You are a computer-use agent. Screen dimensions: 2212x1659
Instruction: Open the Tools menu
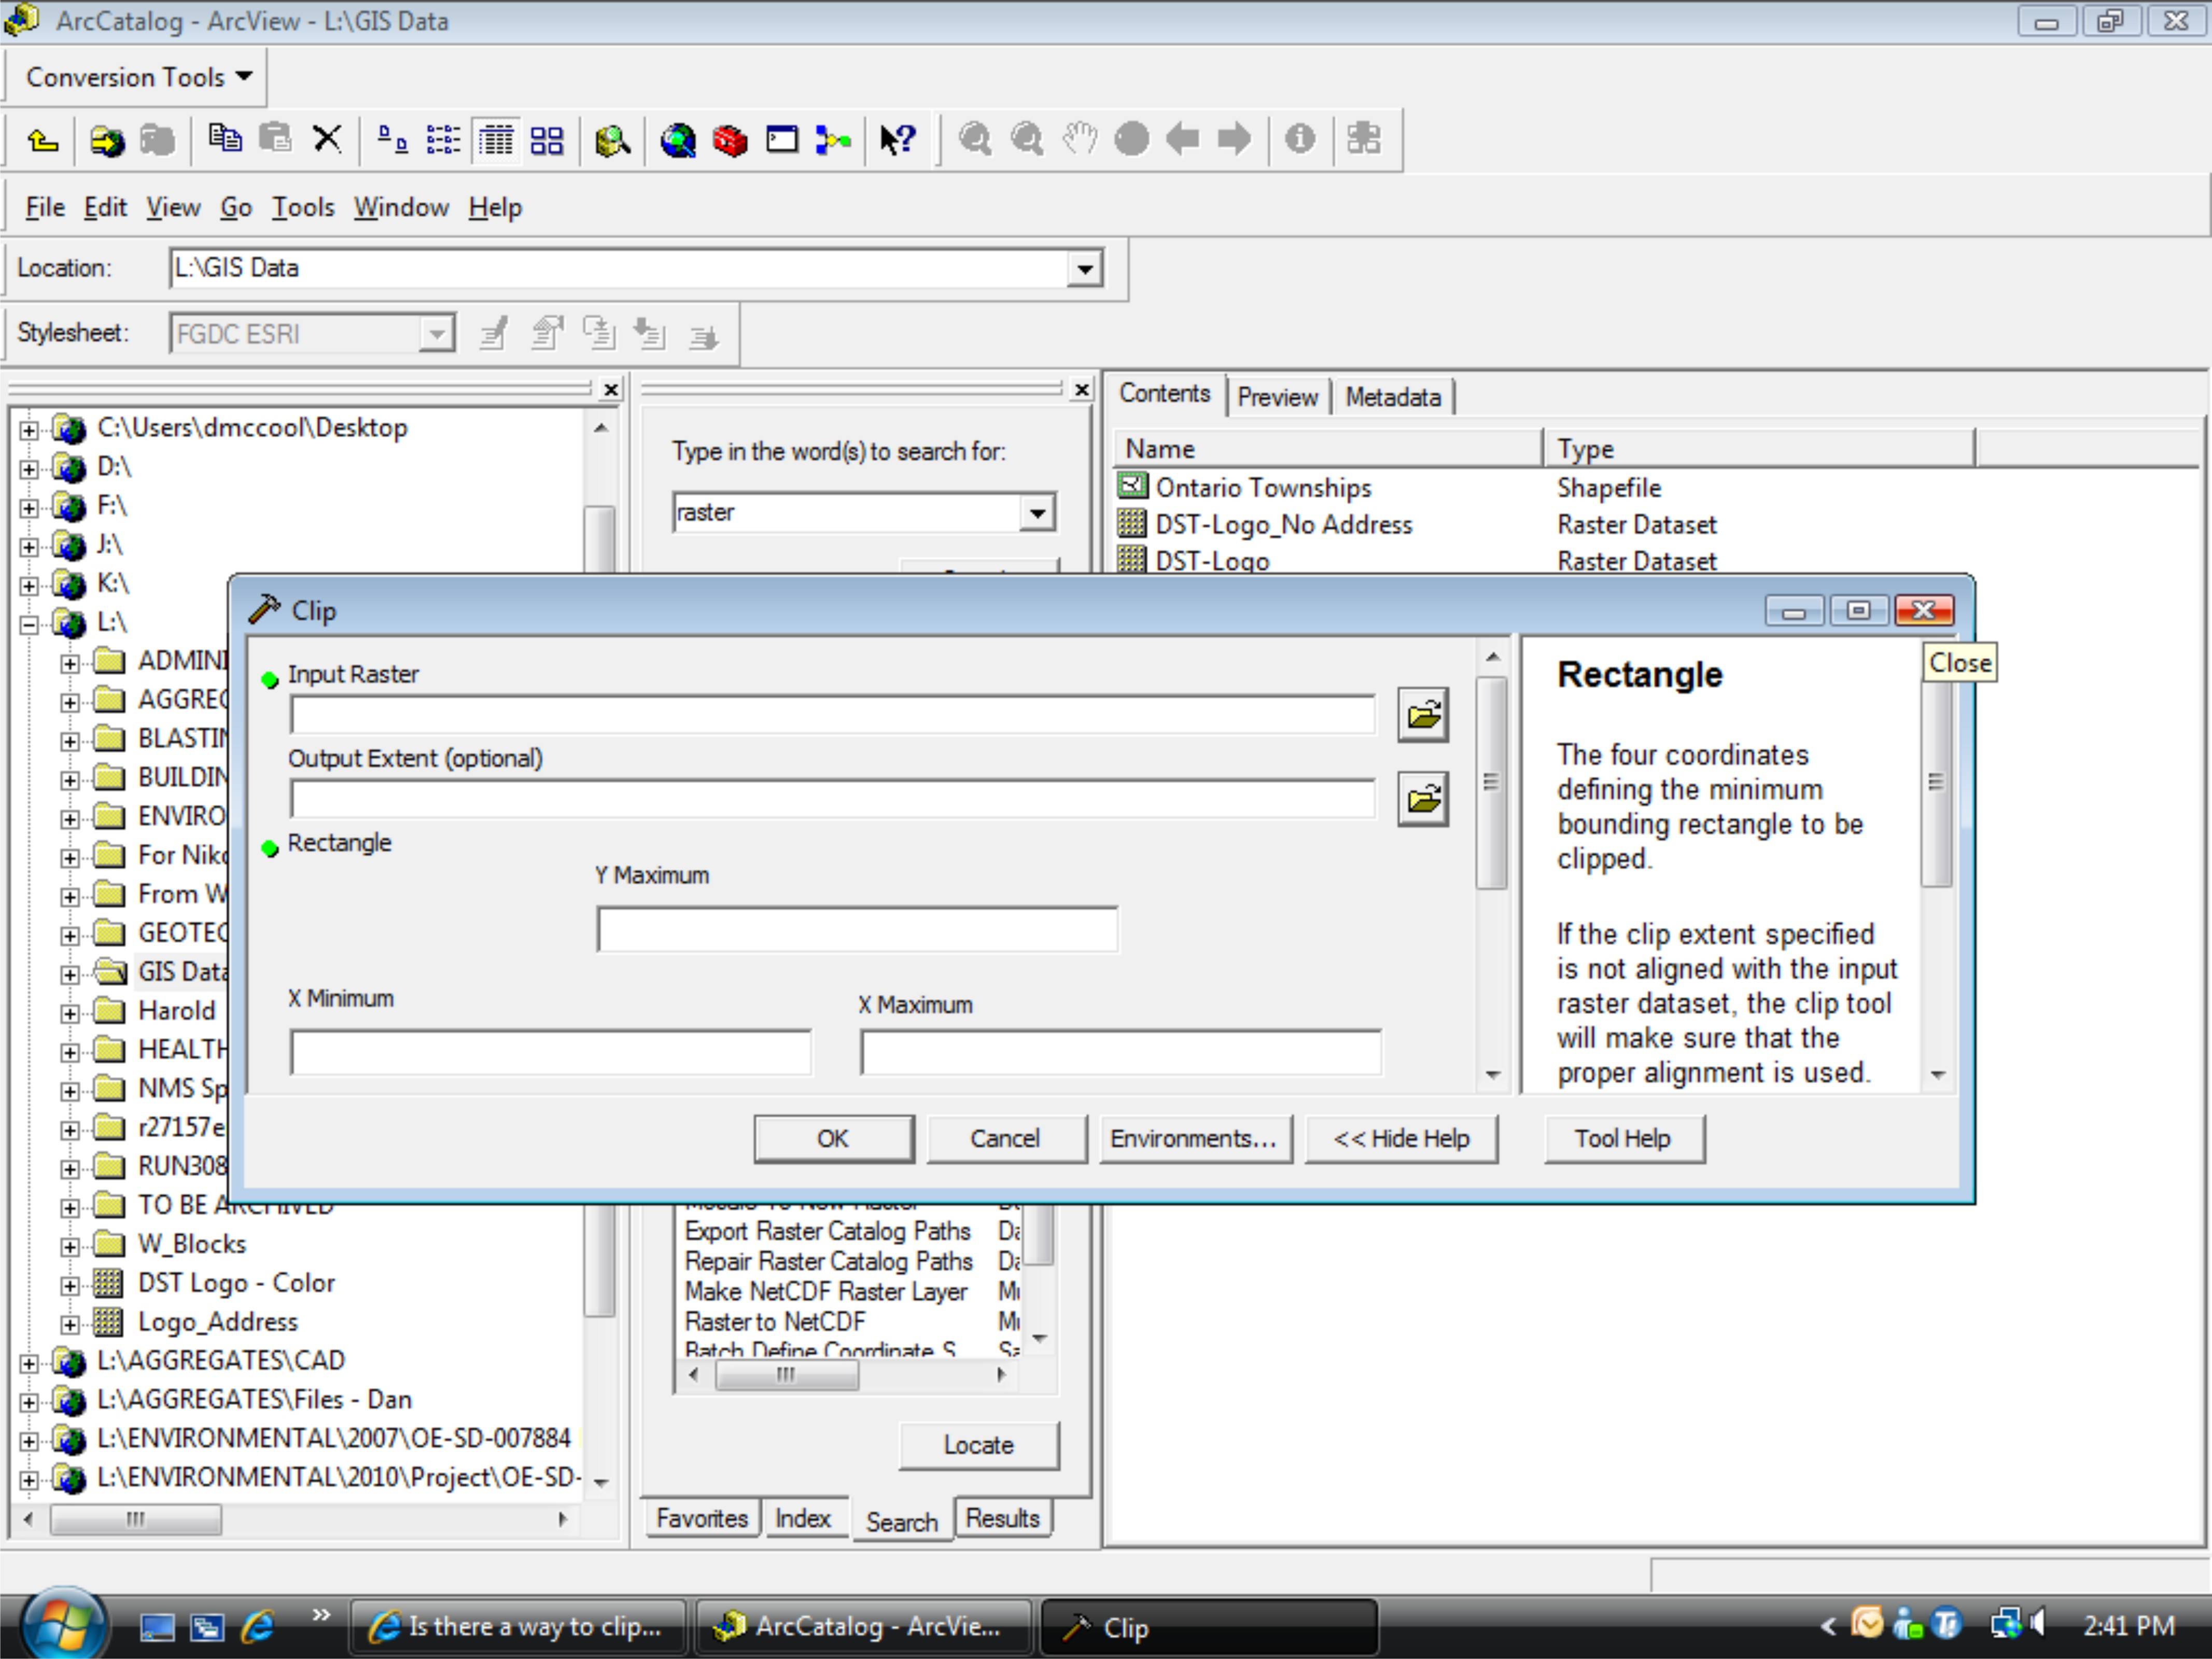click(x=303, y=207)
